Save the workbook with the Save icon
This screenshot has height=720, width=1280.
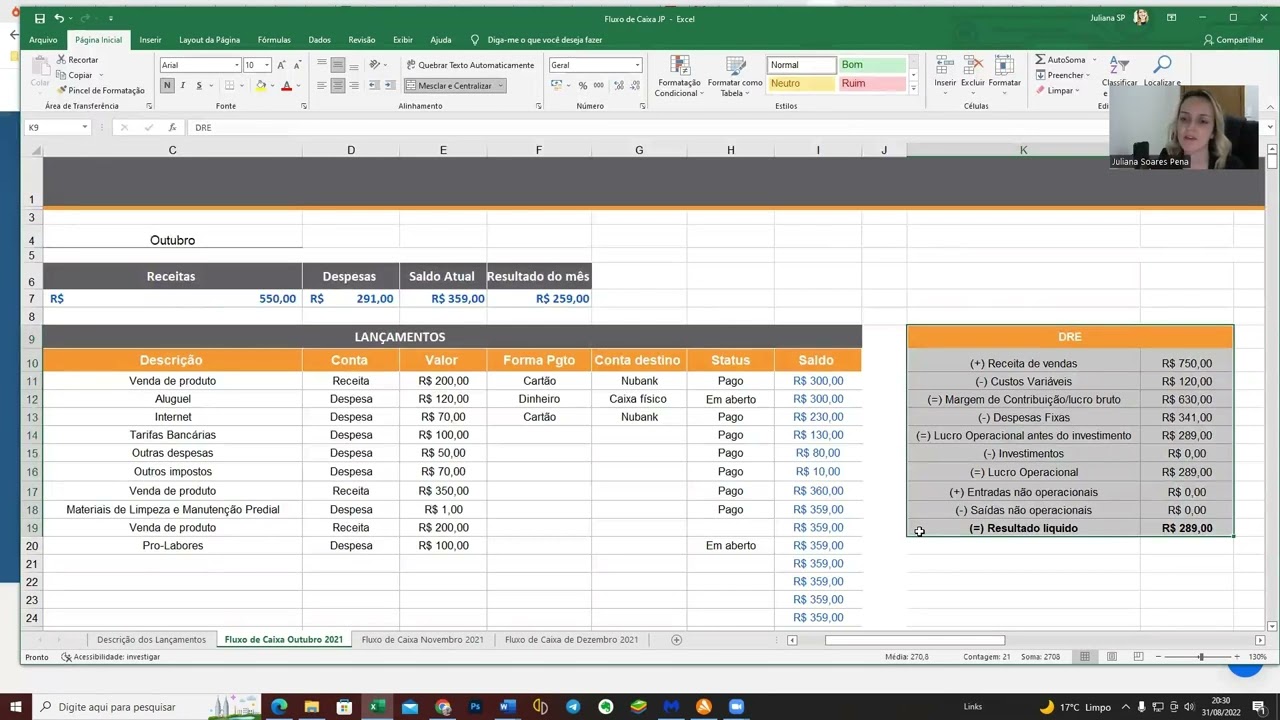point(39,18)
